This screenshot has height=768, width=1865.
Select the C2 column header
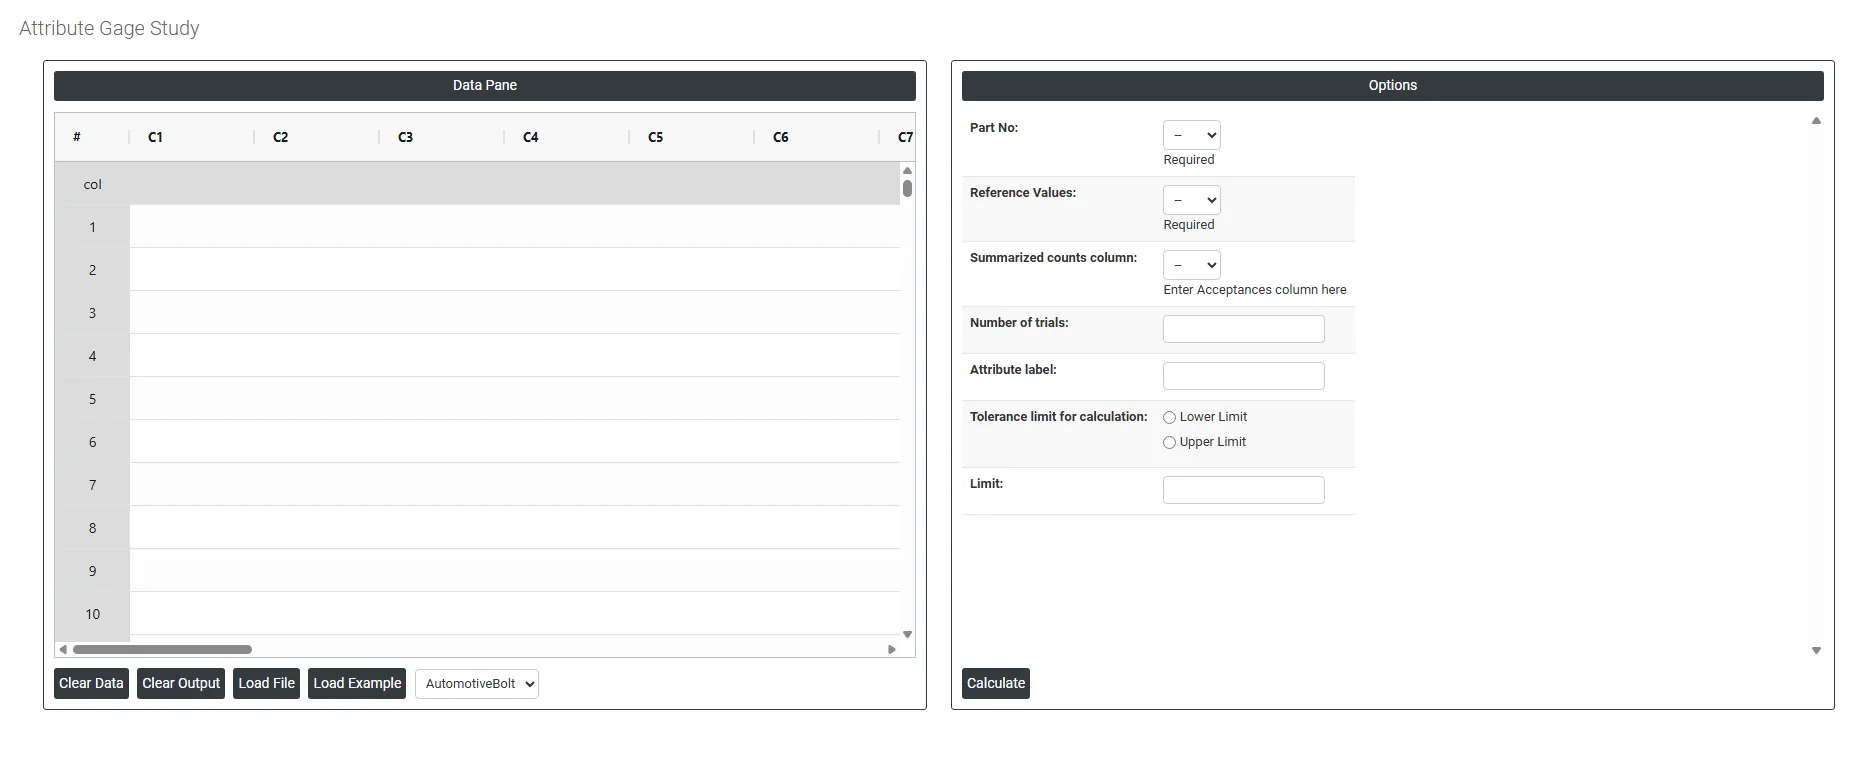317,137
